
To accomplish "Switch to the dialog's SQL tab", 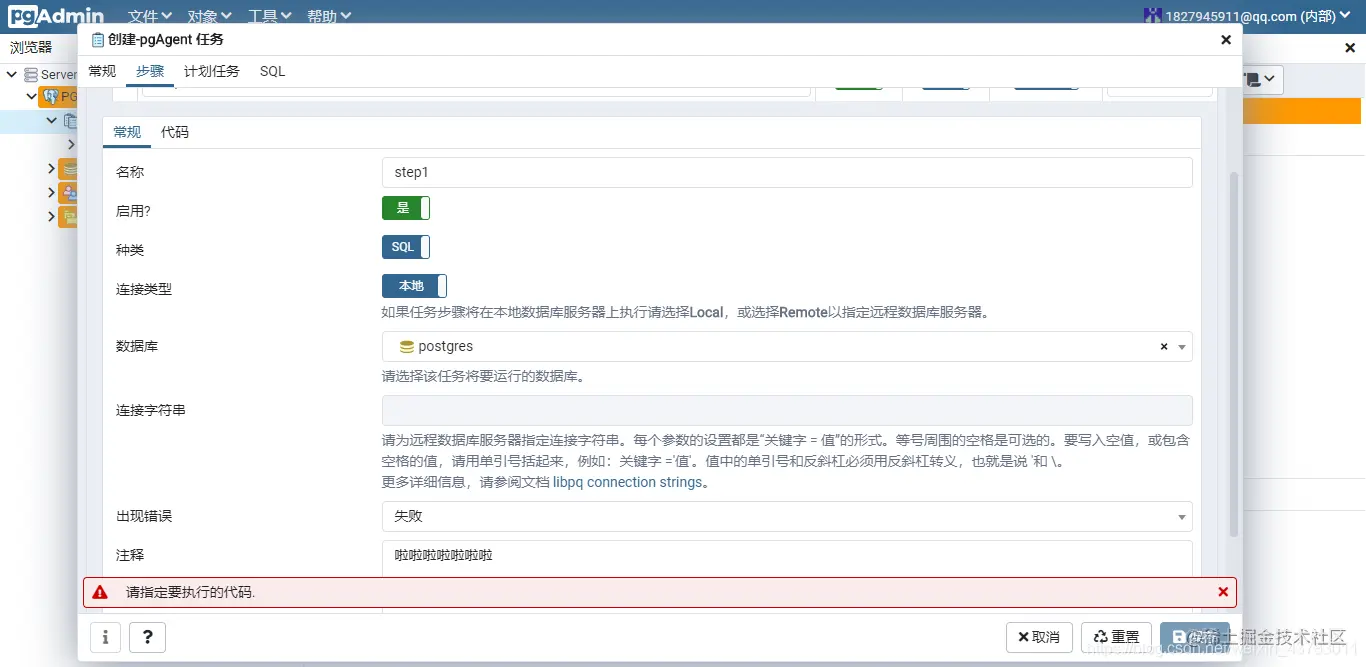I will coord(272,71).
